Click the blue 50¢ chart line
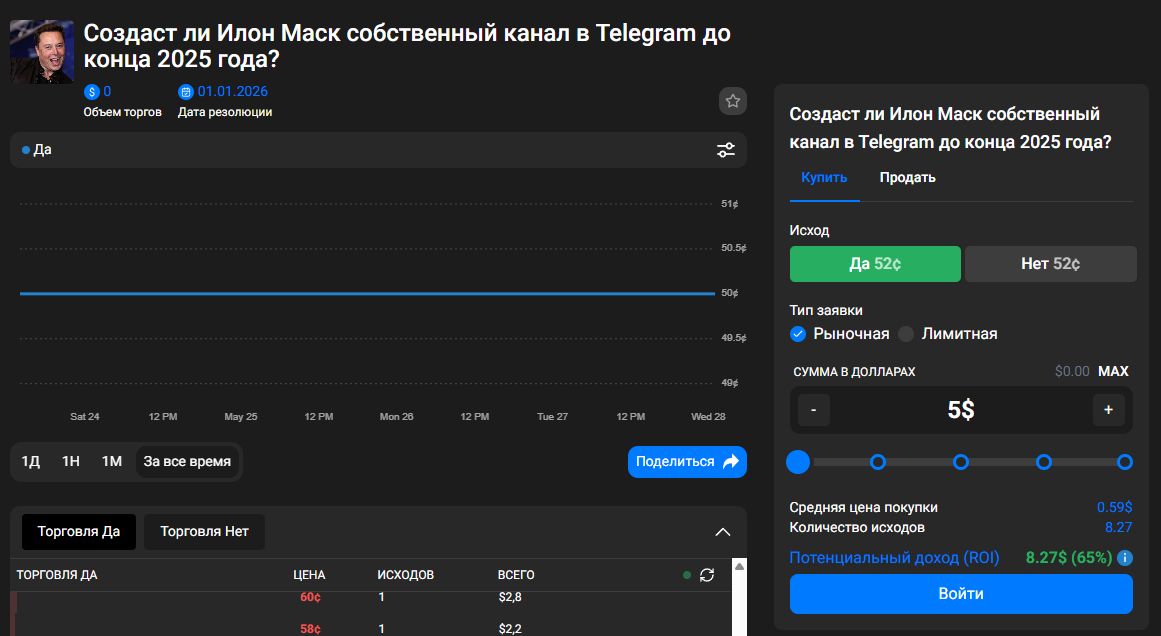The height and width of the screenshot is (636, 1161). (367, 294)
